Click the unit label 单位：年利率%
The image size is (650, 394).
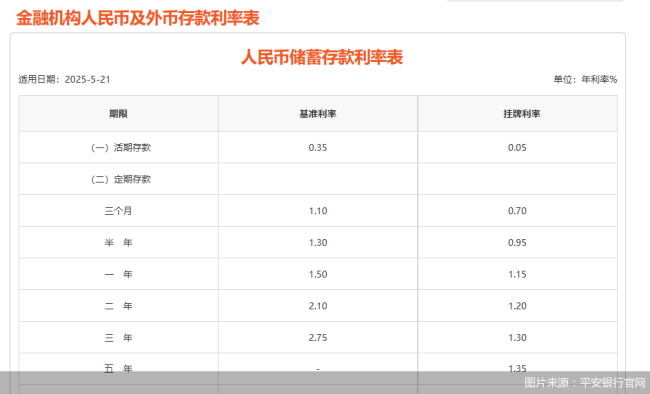(585, 79)
